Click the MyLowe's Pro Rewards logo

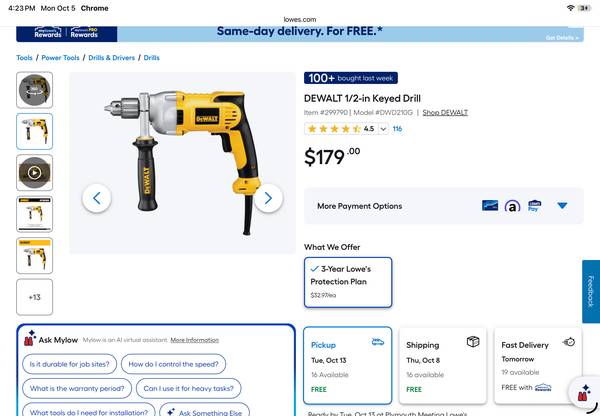point(84,33)
